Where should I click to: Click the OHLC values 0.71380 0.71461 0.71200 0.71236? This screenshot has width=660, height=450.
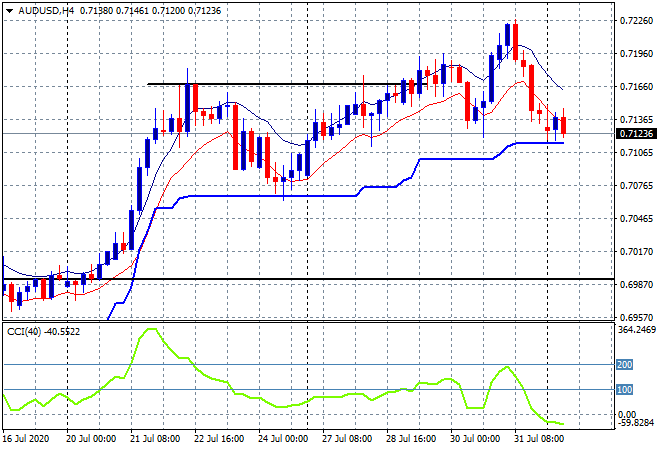tap(150, 11)
